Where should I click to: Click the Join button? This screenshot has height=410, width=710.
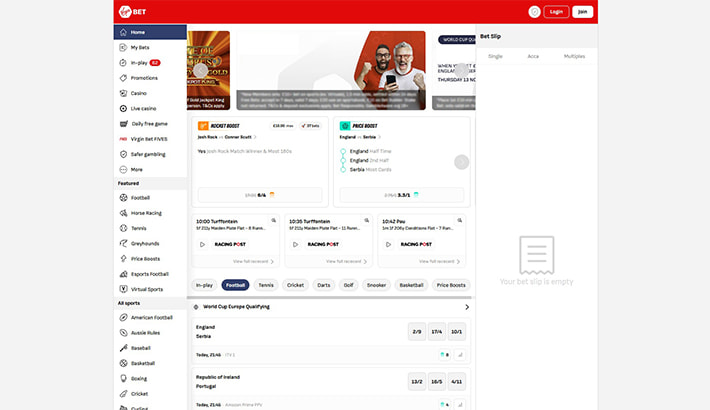tap(582, 12)
